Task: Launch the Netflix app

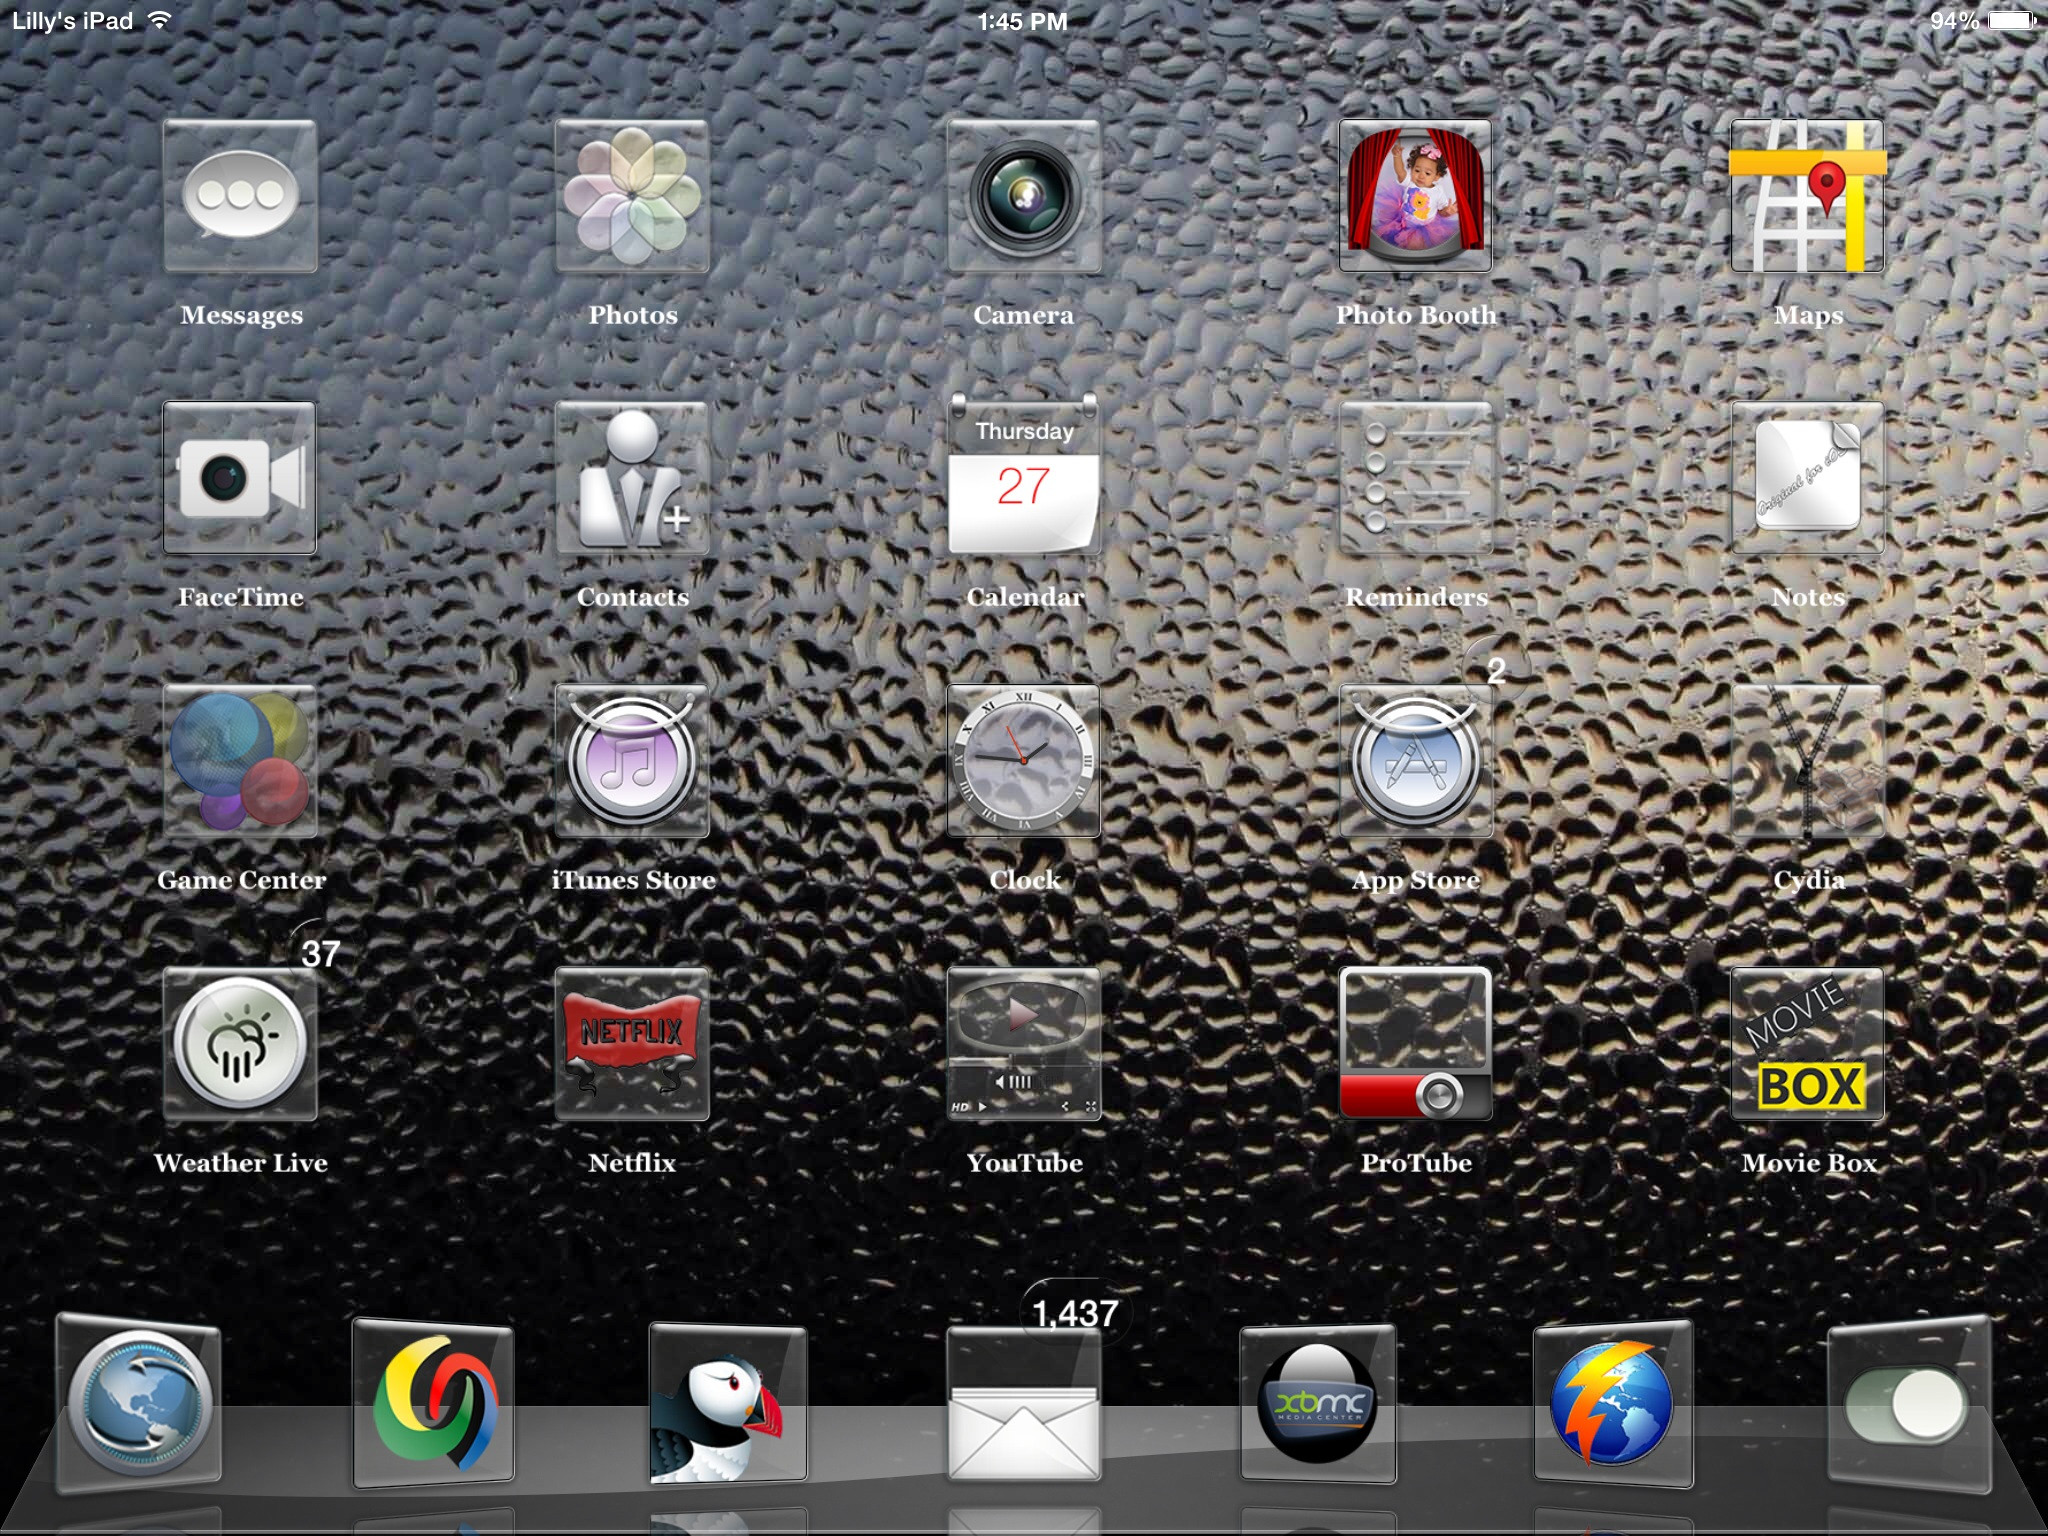Action: (632, 1043)
